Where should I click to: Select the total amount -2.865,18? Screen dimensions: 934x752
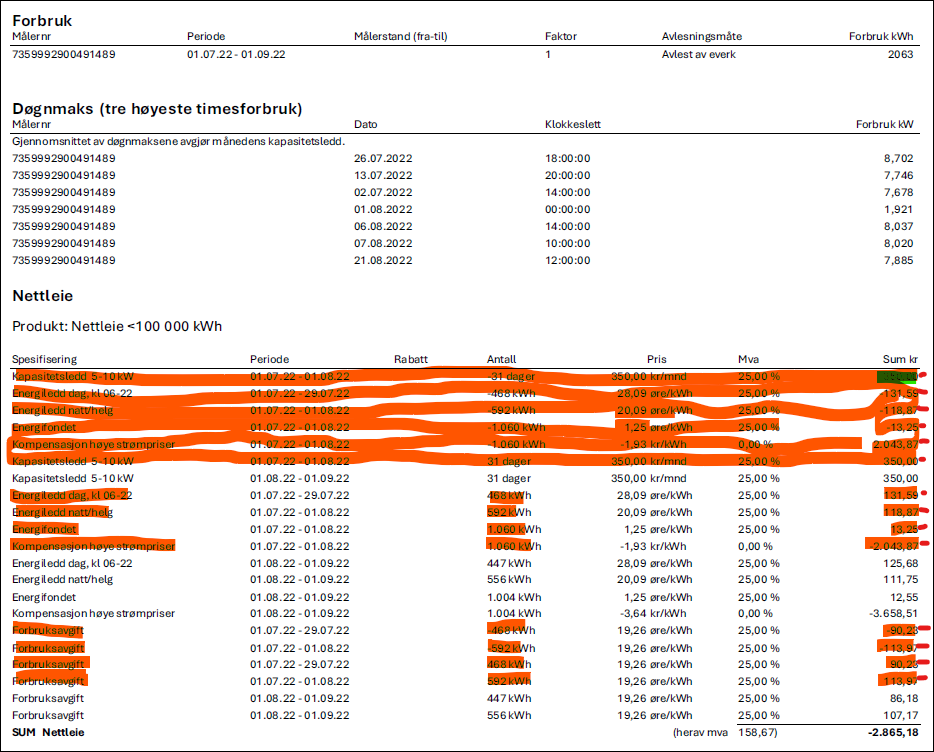tap(892, 733)
